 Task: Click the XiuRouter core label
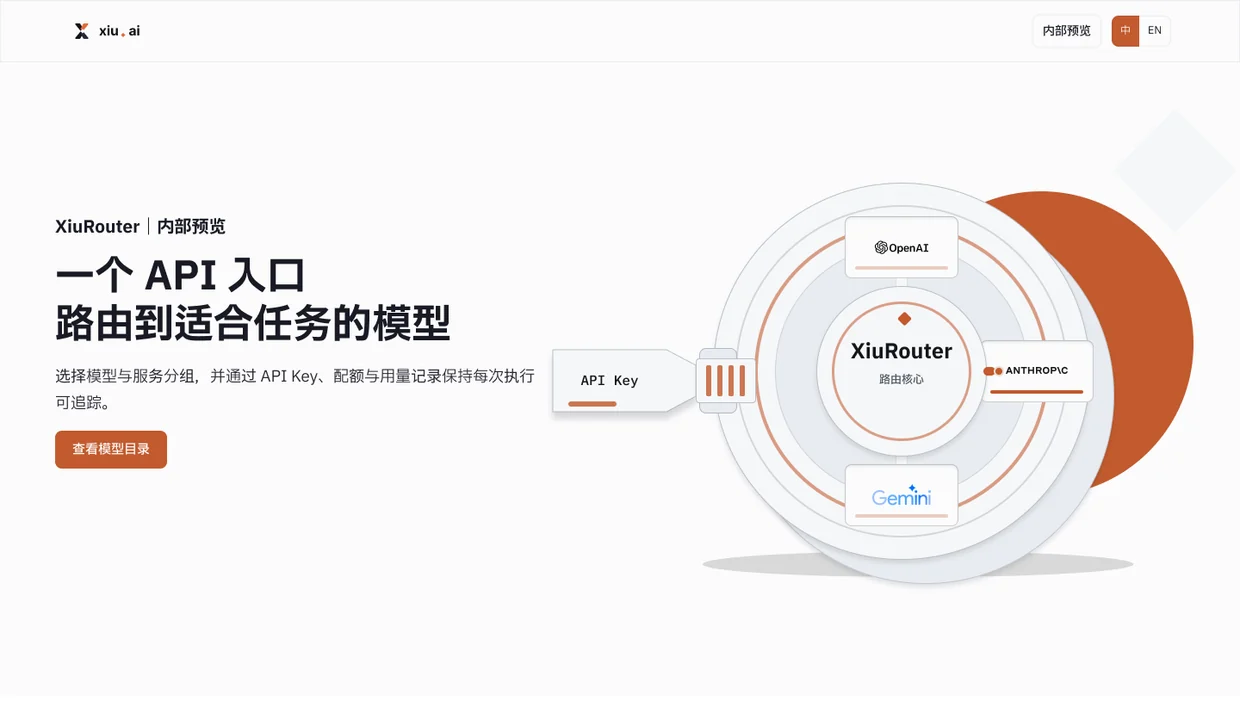tap(901, 351)
